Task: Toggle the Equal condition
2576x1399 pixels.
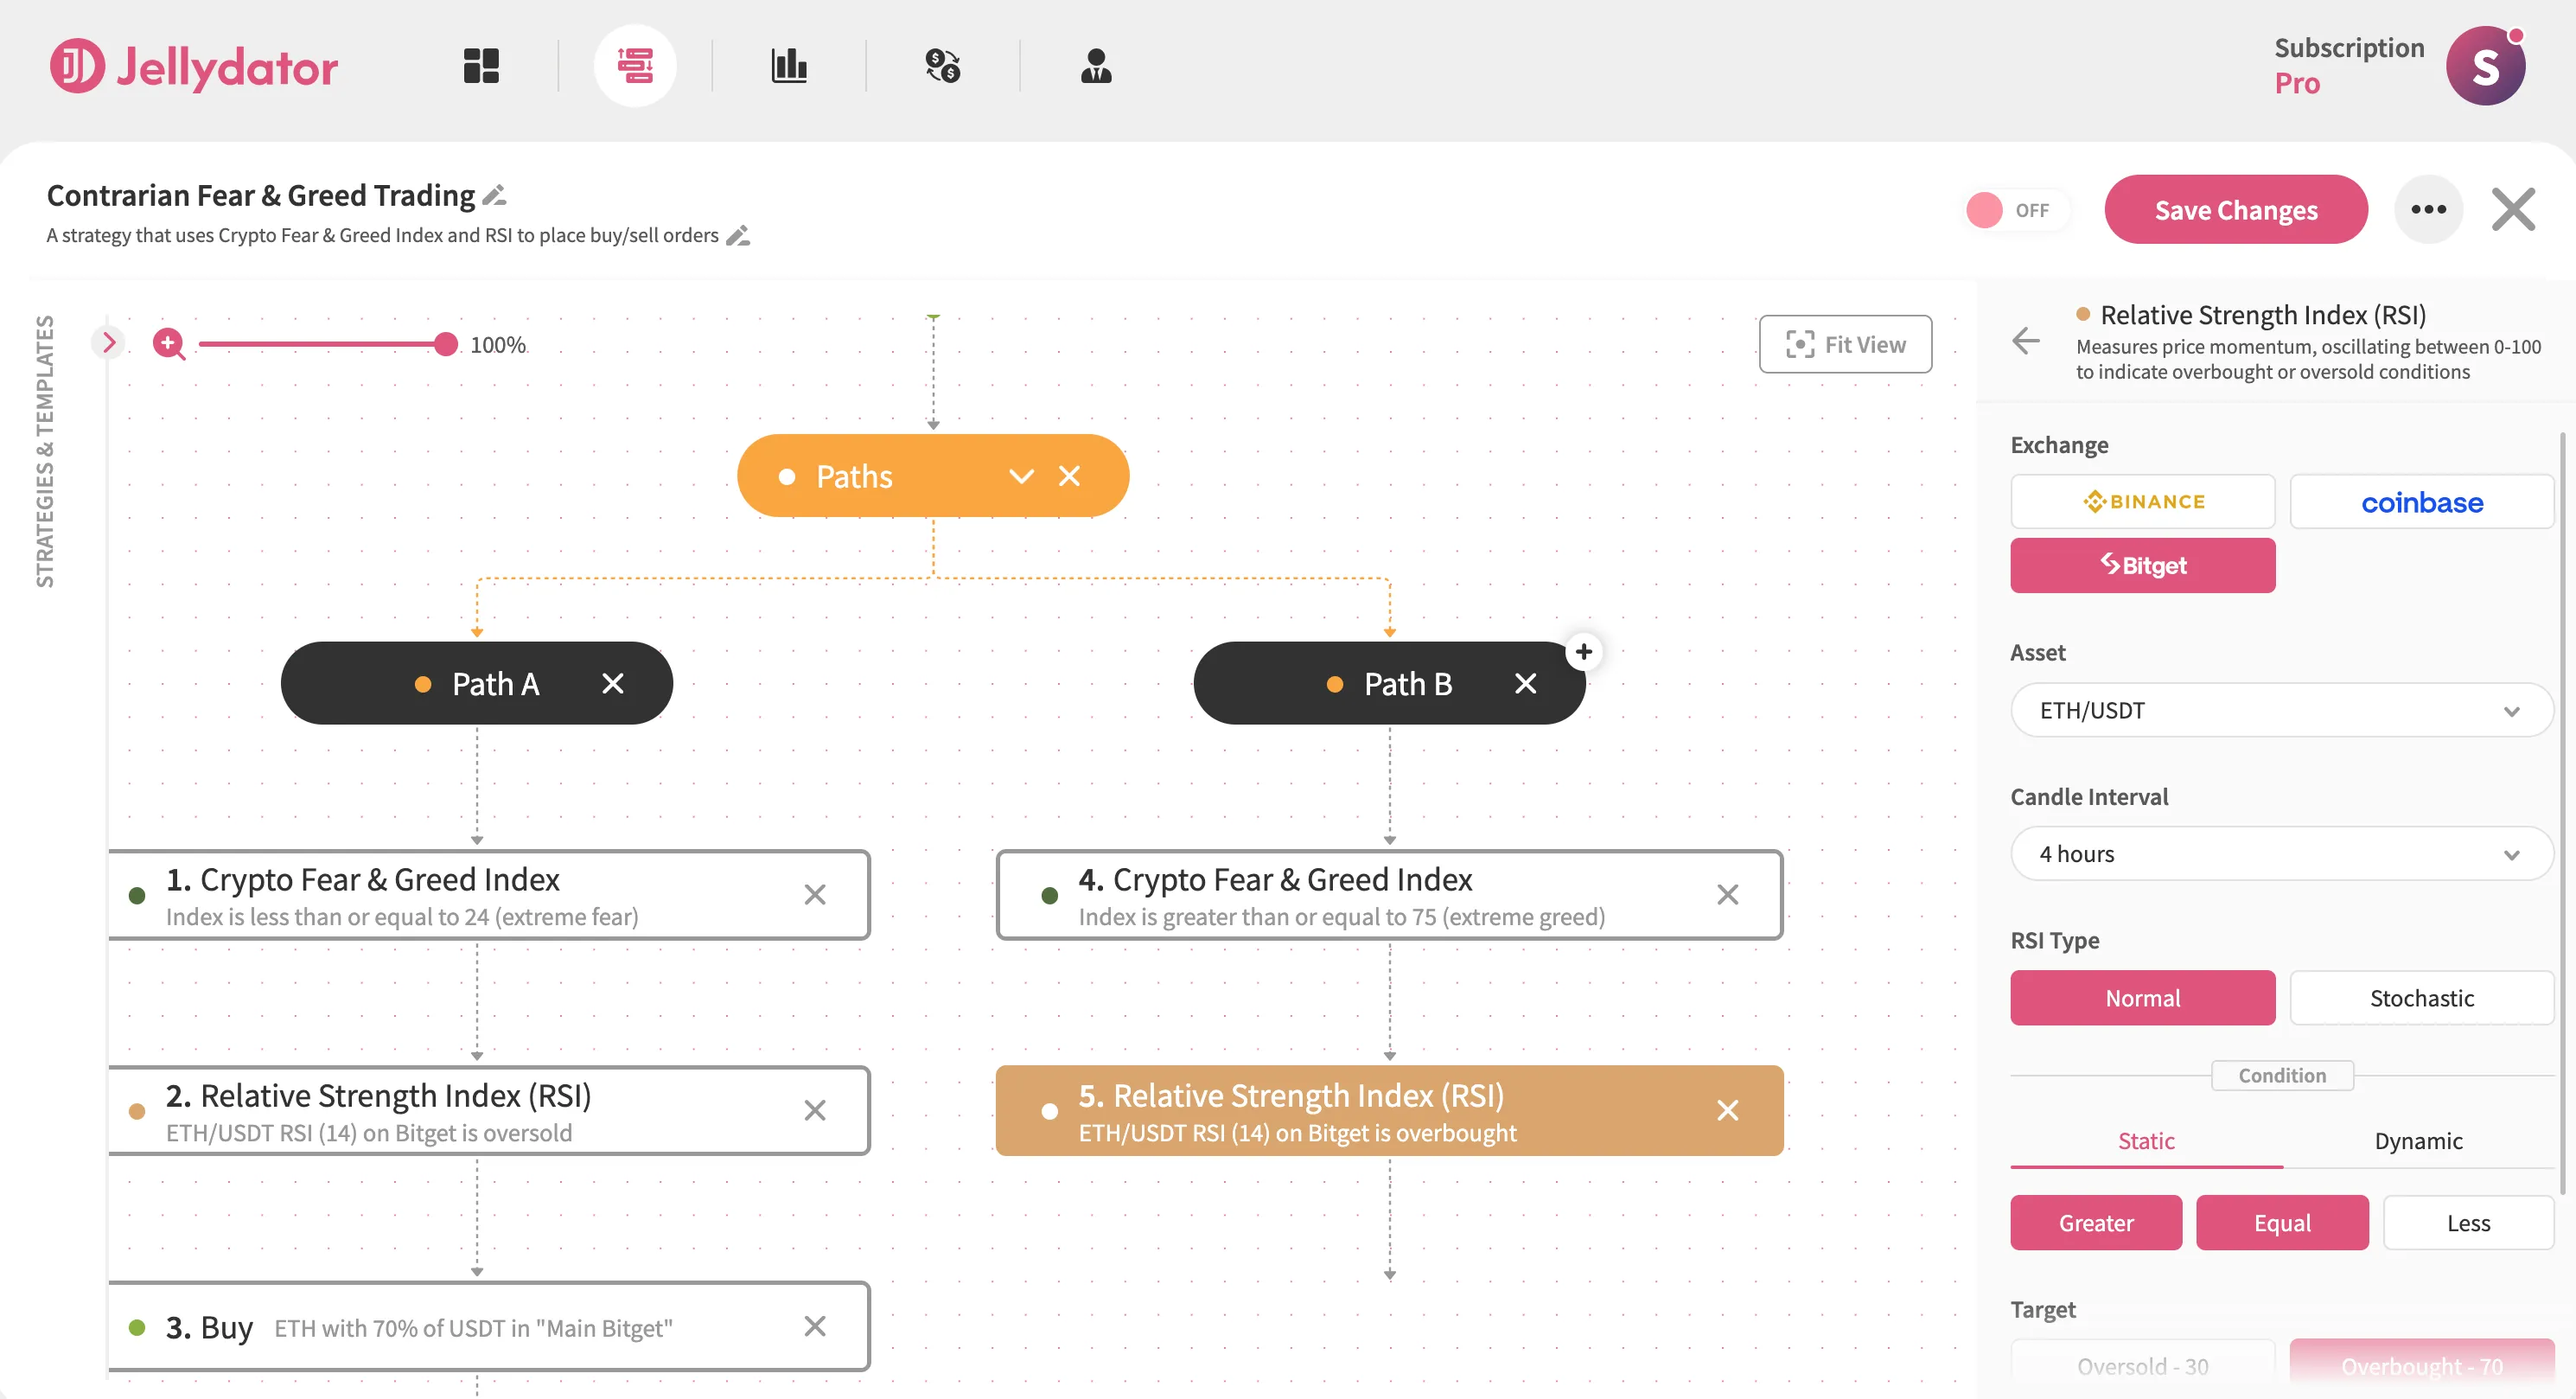Action: pos(2282,1222)
